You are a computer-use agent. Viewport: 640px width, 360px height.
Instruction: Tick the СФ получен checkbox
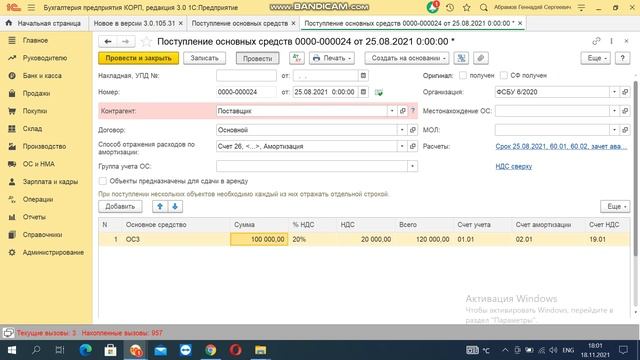pyautogui.click(x=504, y=75)
